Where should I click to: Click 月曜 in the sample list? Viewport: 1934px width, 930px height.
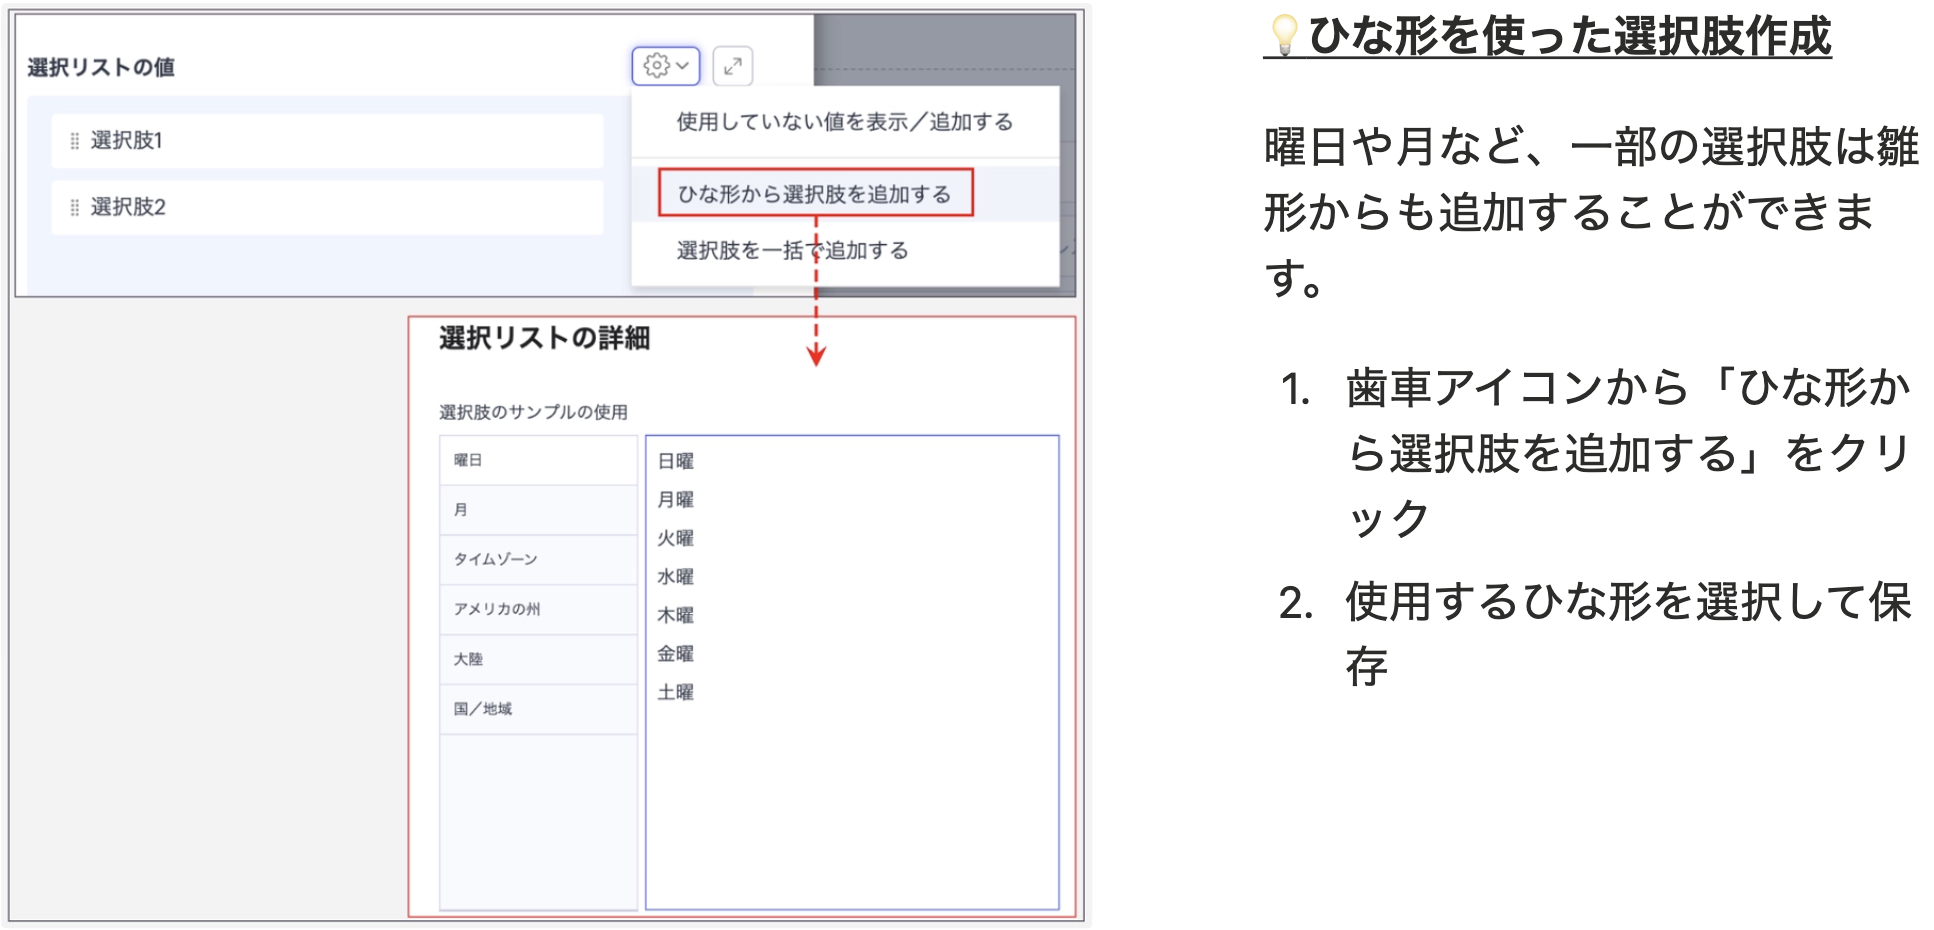[675, 500]
